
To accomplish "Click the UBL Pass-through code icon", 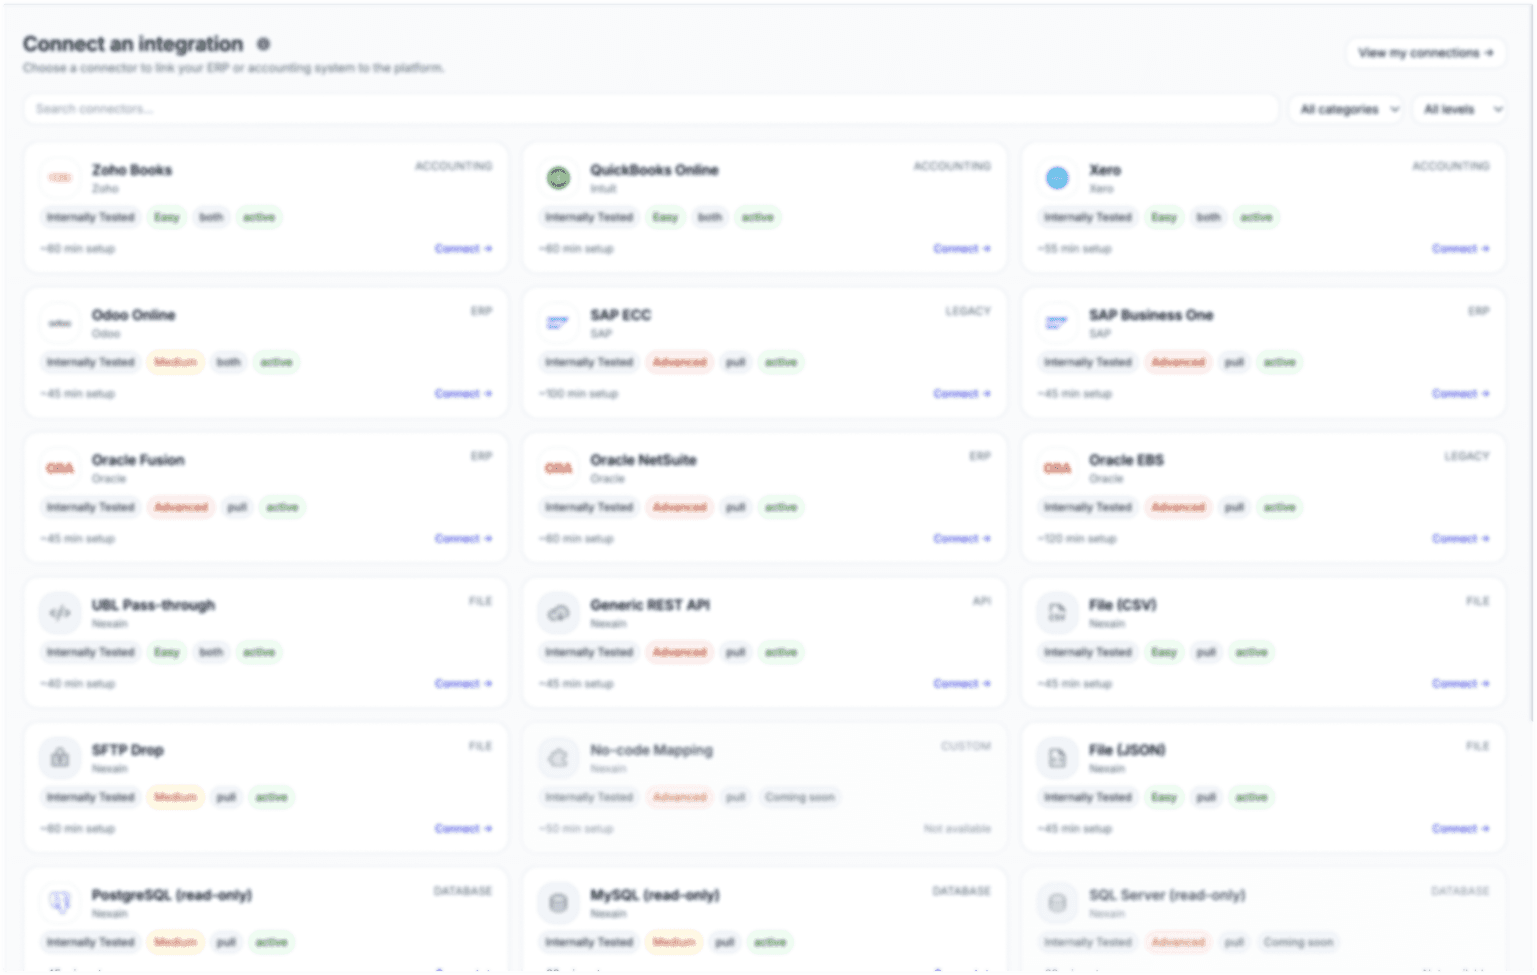I will pos(60,613).
